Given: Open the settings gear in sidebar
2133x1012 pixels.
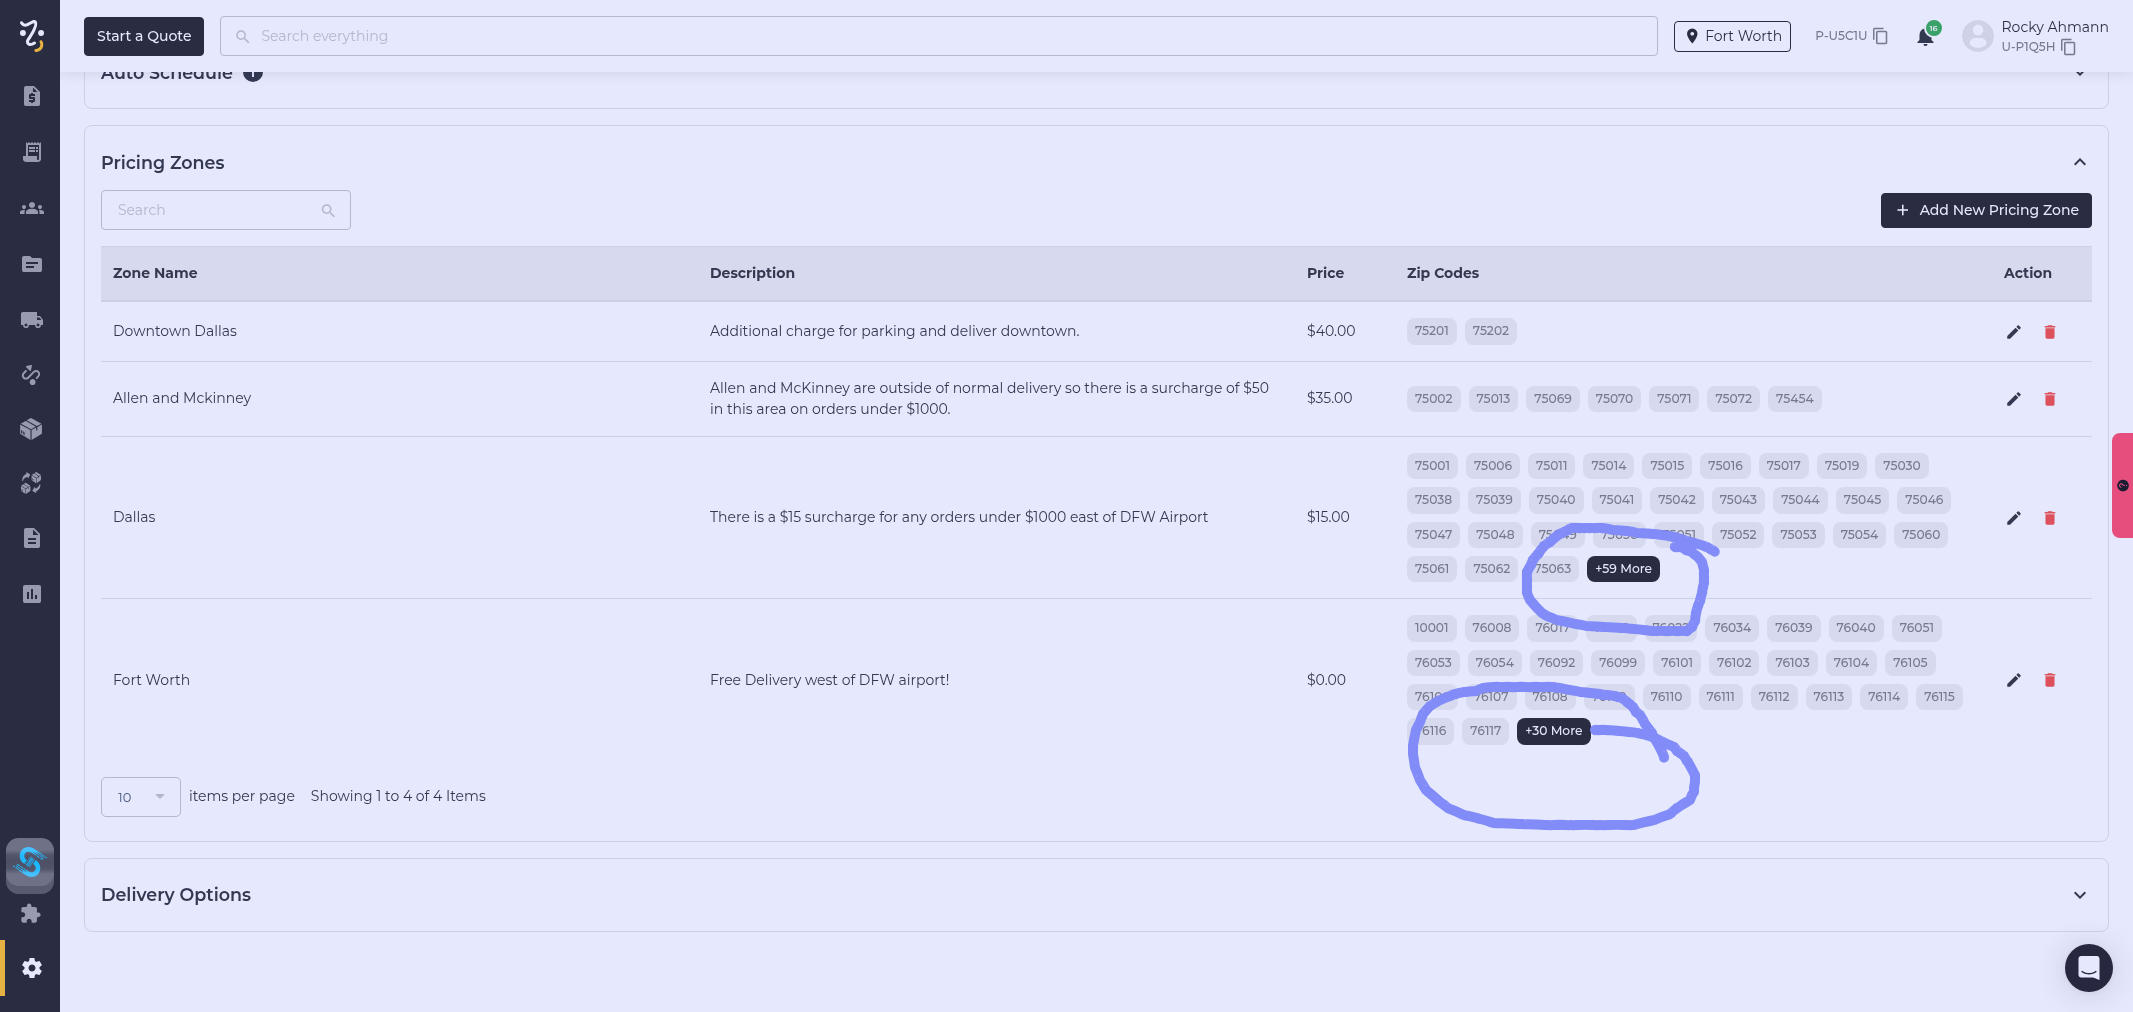Looking at the screenshot, I should [x=32, y=968].
